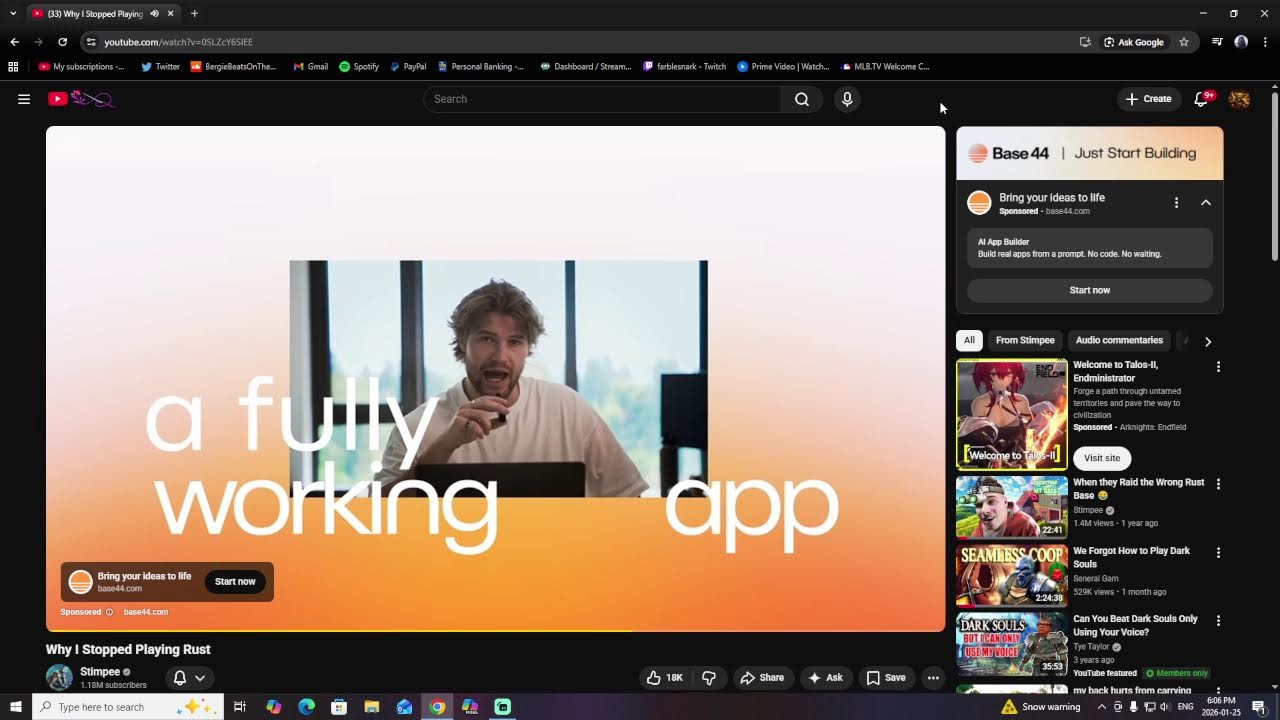Viewport: 1280px width, 720px height.
Task: Collapse the Base 44 ad panel
Action: tap(1206, 203)
